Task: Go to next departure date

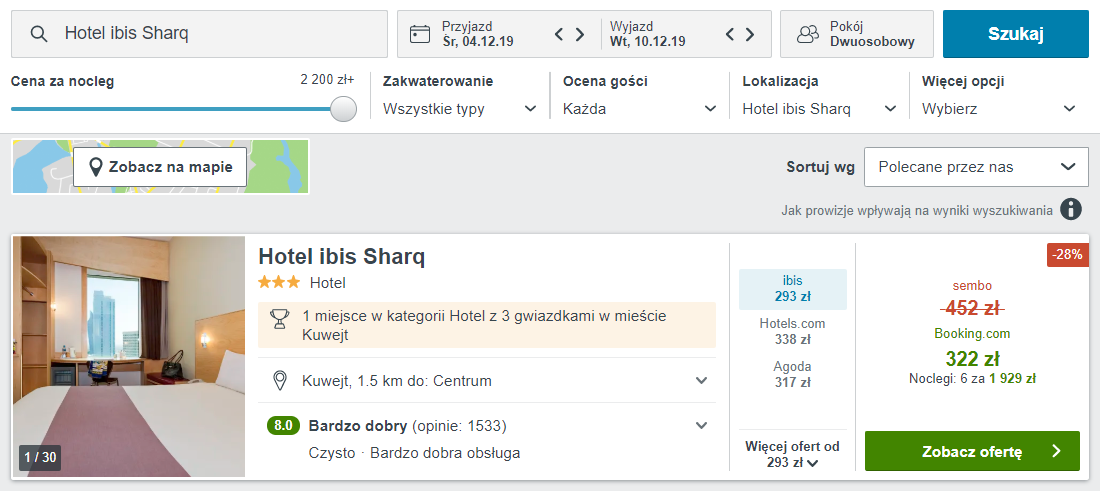Action: tap(750, 35)
